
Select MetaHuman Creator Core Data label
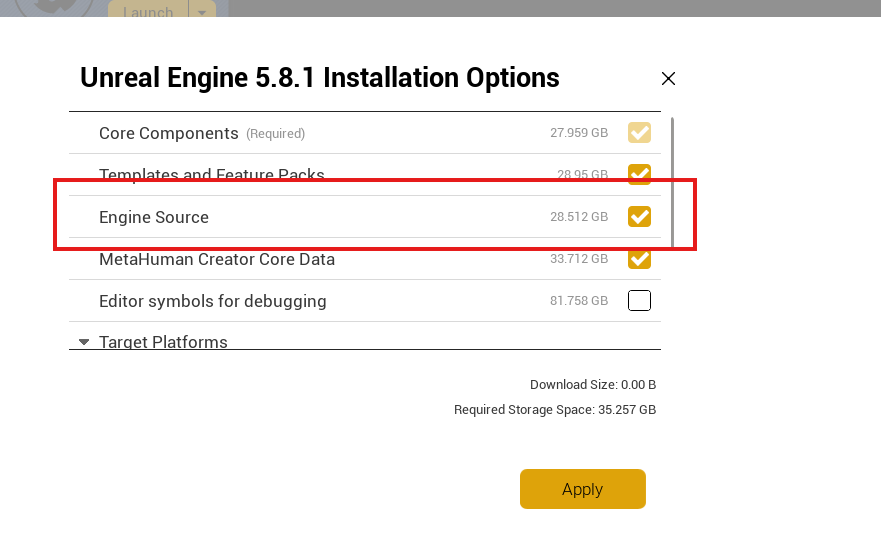pos(217,259)
